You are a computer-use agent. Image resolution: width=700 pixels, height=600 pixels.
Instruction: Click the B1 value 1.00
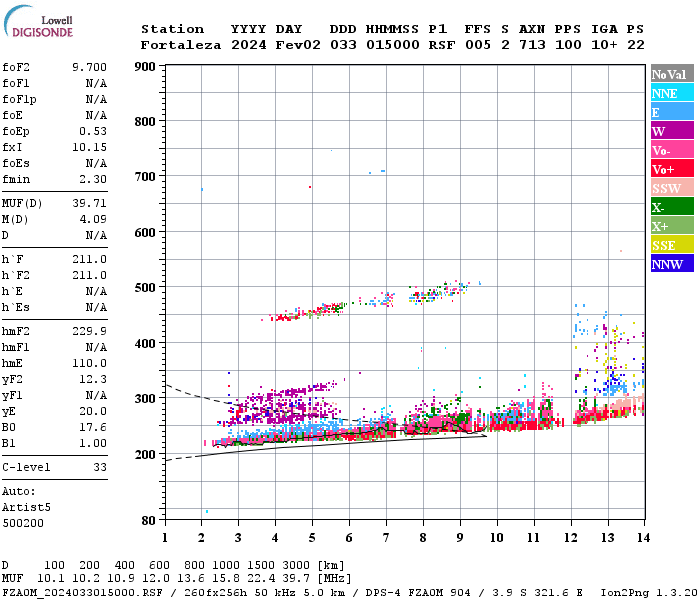coord(93,443)
